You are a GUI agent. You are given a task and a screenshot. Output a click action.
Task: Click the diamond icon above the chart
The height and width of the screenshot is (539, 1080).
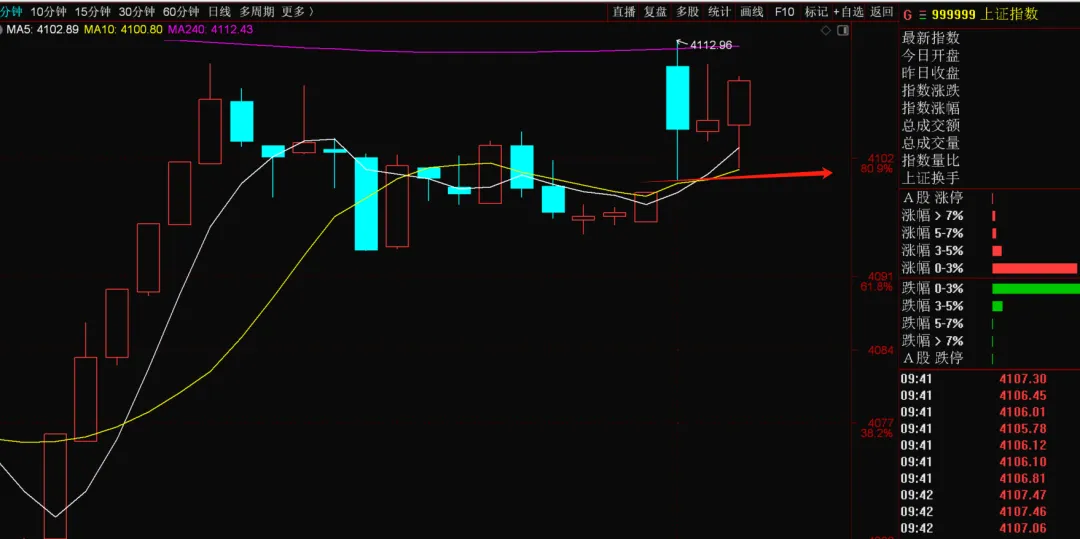coord(826,30)
